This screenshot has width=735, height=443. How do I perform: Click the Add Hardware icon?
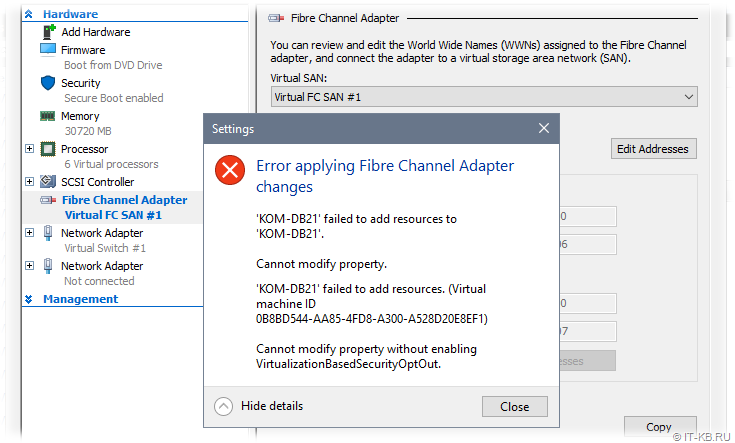(49, 31)
